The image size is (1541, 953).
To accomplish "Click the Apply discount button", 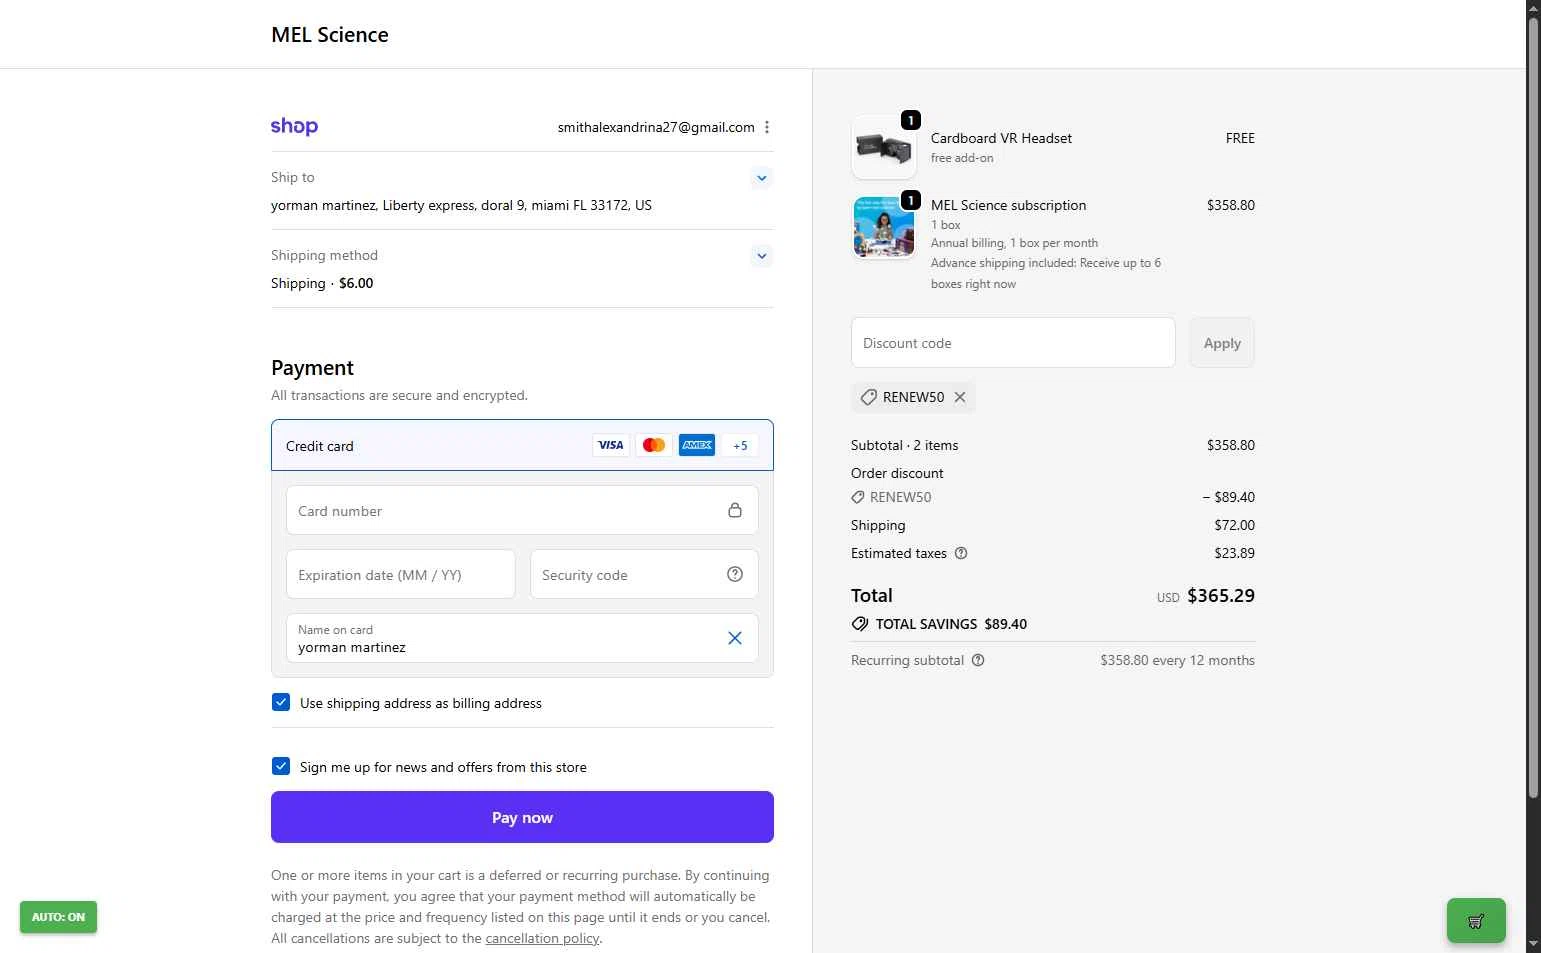I will point(1222,343).
